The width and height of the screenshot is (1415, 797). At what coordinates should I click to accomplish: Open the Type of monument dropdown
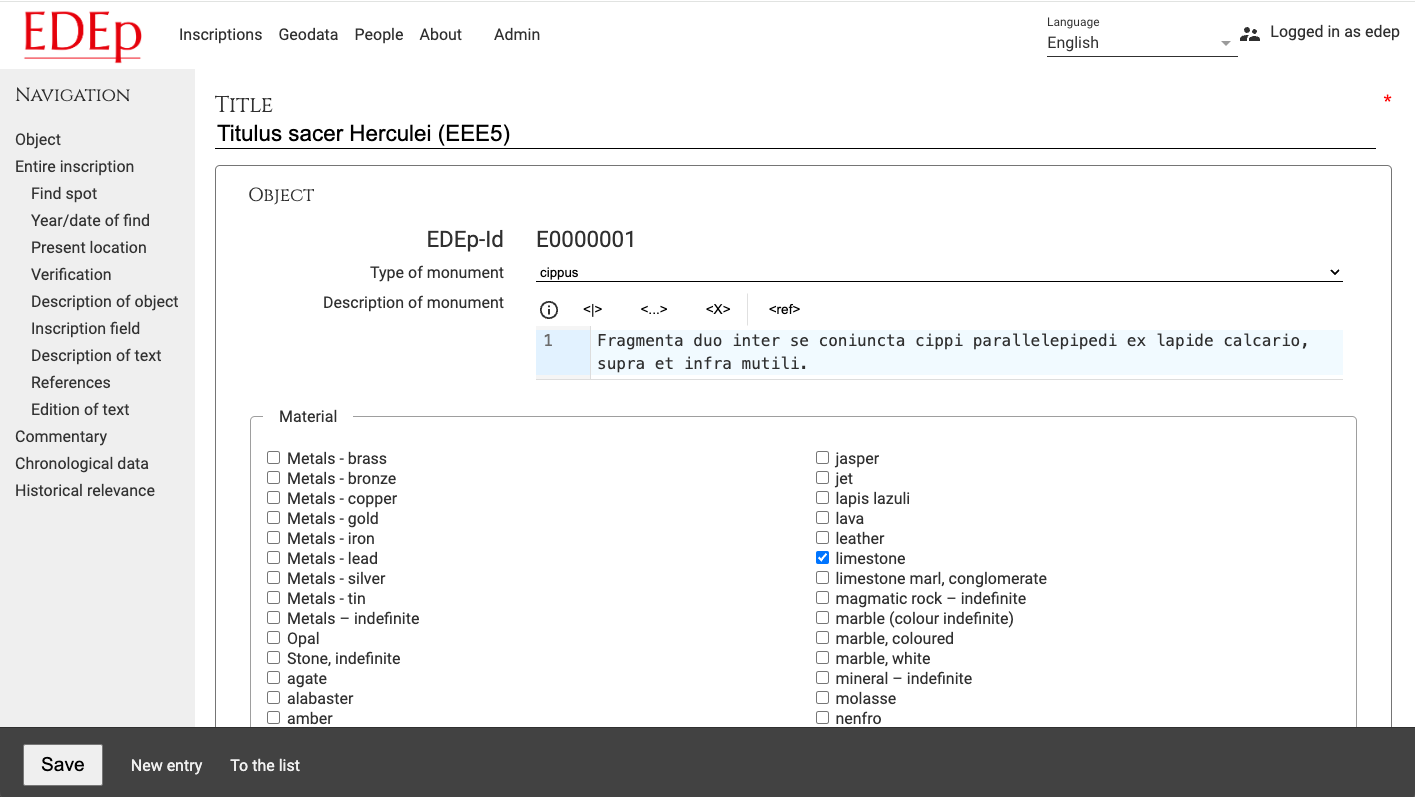(939, 272)
